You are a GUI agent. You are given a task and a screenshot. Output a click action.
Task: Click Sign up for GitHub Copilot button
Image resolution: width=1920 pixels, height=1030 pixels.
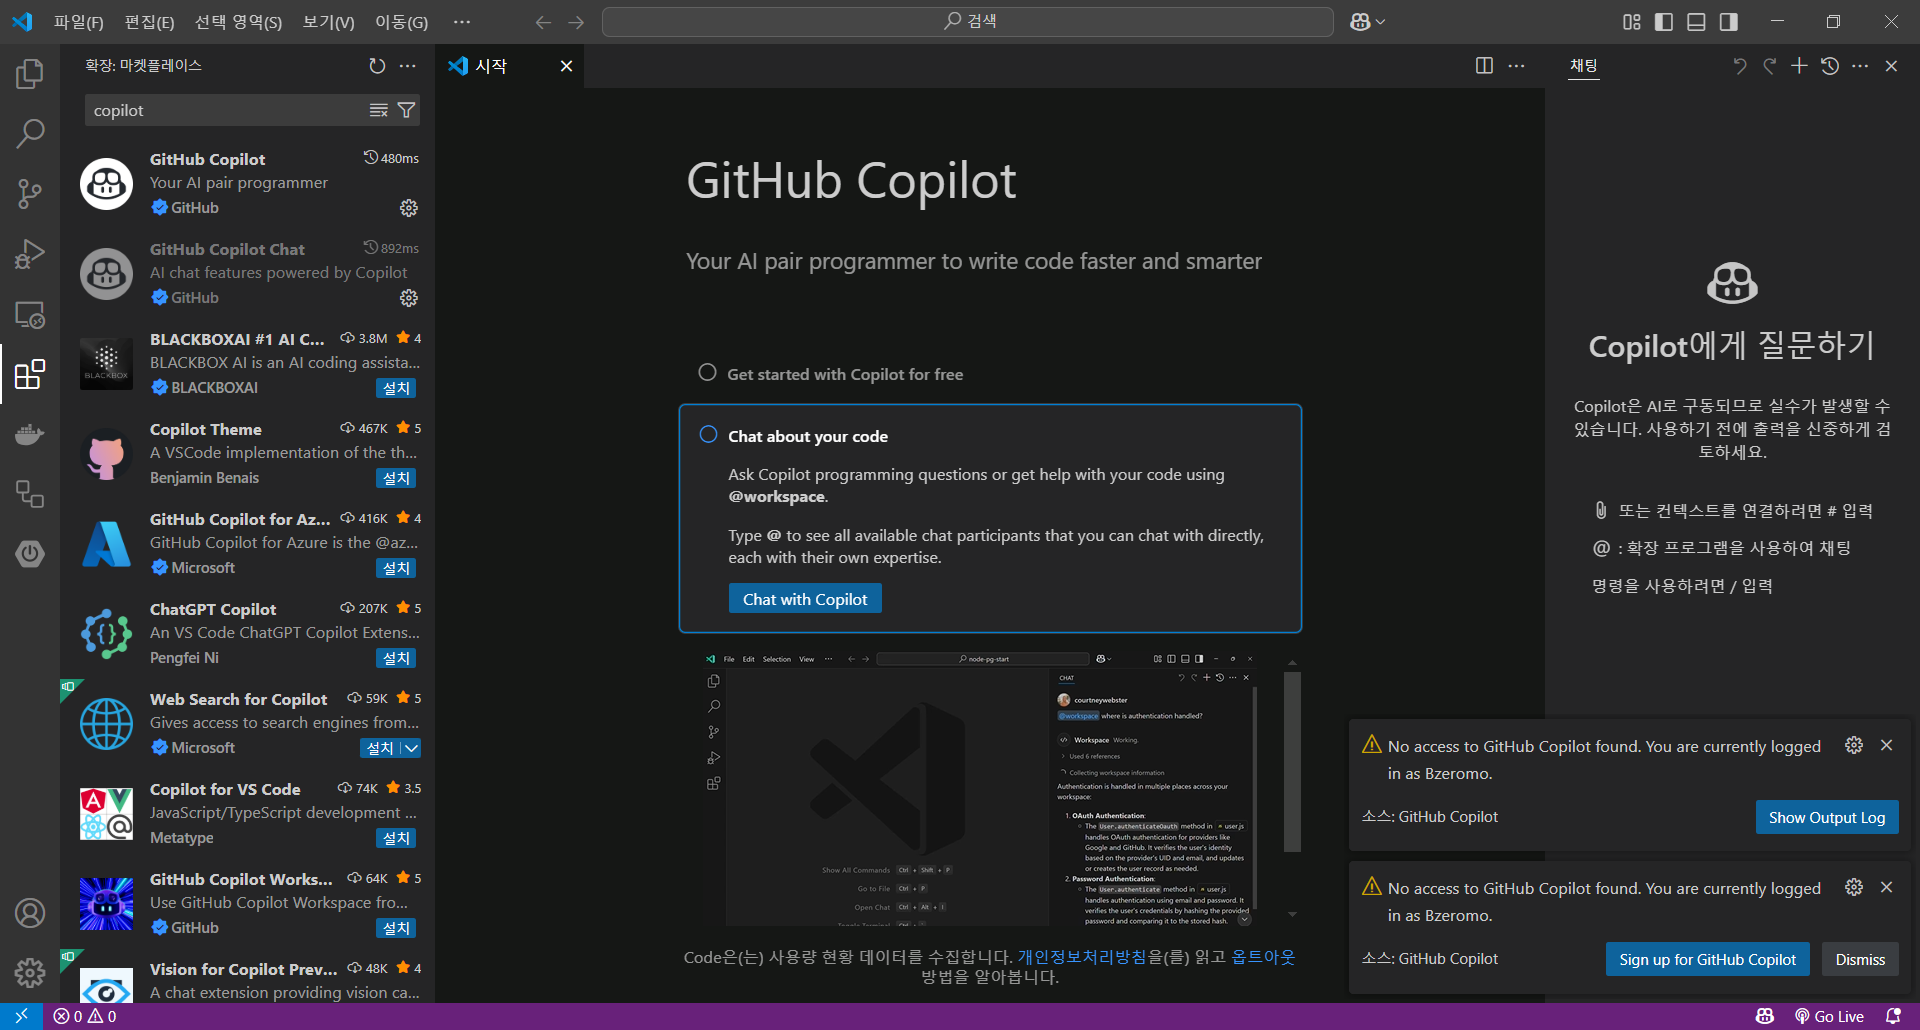click(1708, 959)
